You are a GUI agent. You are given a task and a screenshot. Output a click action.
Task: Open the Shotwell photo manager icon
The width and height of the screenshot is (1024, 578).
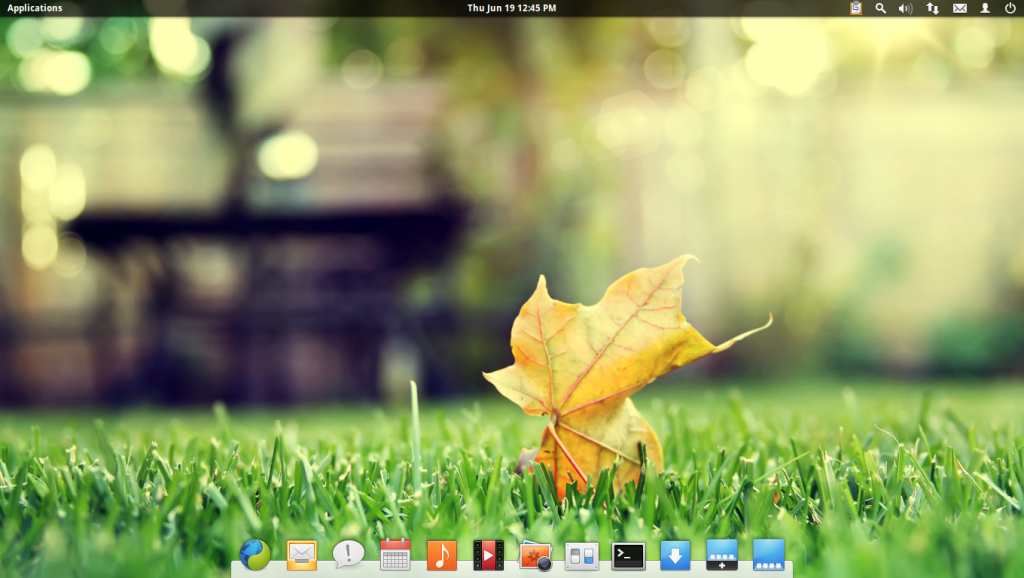point(533,556)
